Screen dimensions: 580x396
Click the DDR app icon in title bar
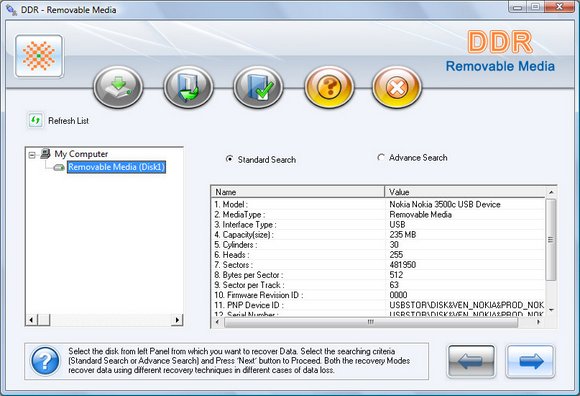coord(11,9)
